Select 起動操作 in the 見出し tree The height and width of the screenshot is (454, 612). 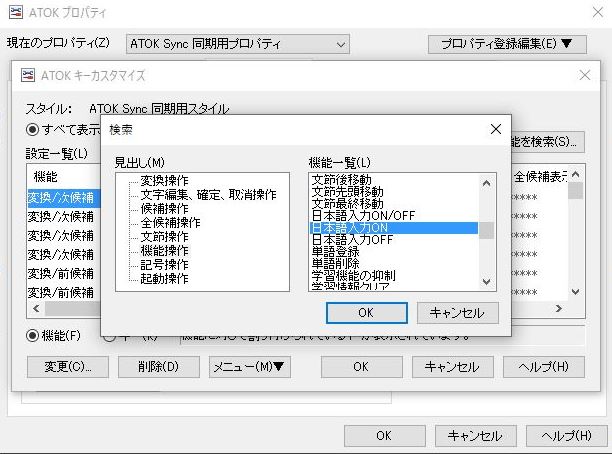point(164,278)
